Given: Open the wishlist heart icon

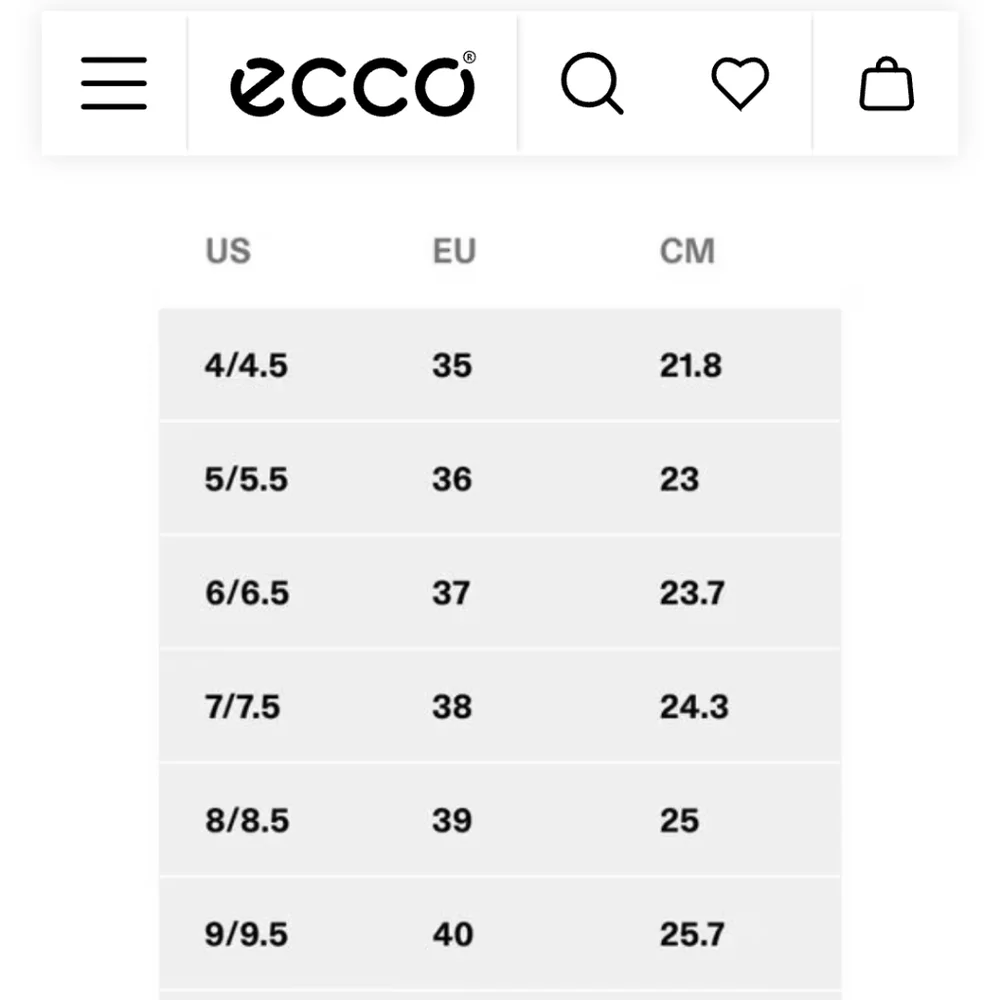Looking at the screenshot, I should 740,83.
